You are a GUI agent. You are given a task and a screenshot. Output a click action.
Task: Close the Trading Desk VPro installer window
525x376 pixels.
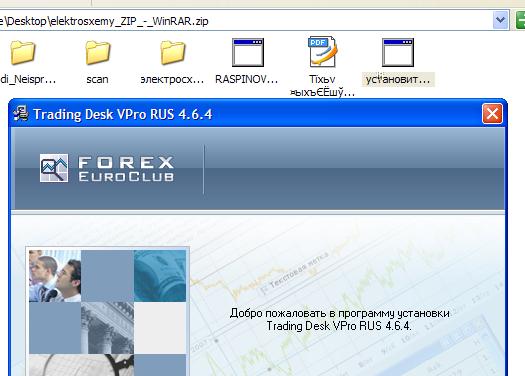[492, 114]
